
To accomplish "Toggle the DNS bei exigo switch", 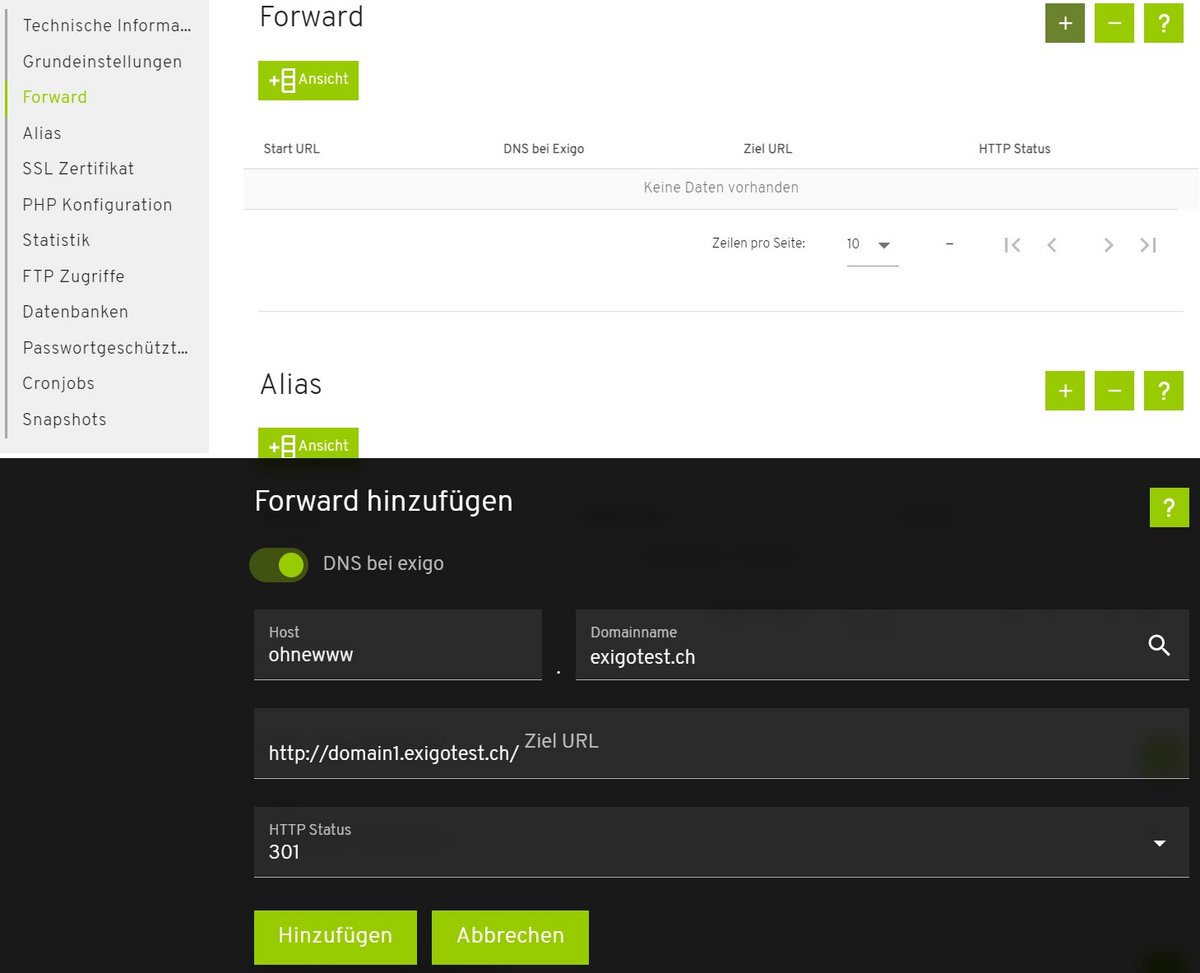I will tap(279, 564).
